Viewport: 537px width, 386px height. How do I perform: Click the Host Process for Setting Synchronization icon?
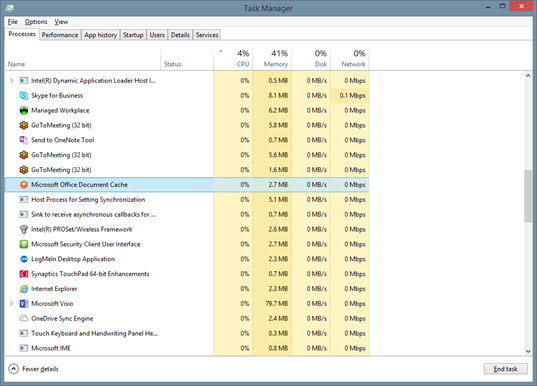[24, 199]
